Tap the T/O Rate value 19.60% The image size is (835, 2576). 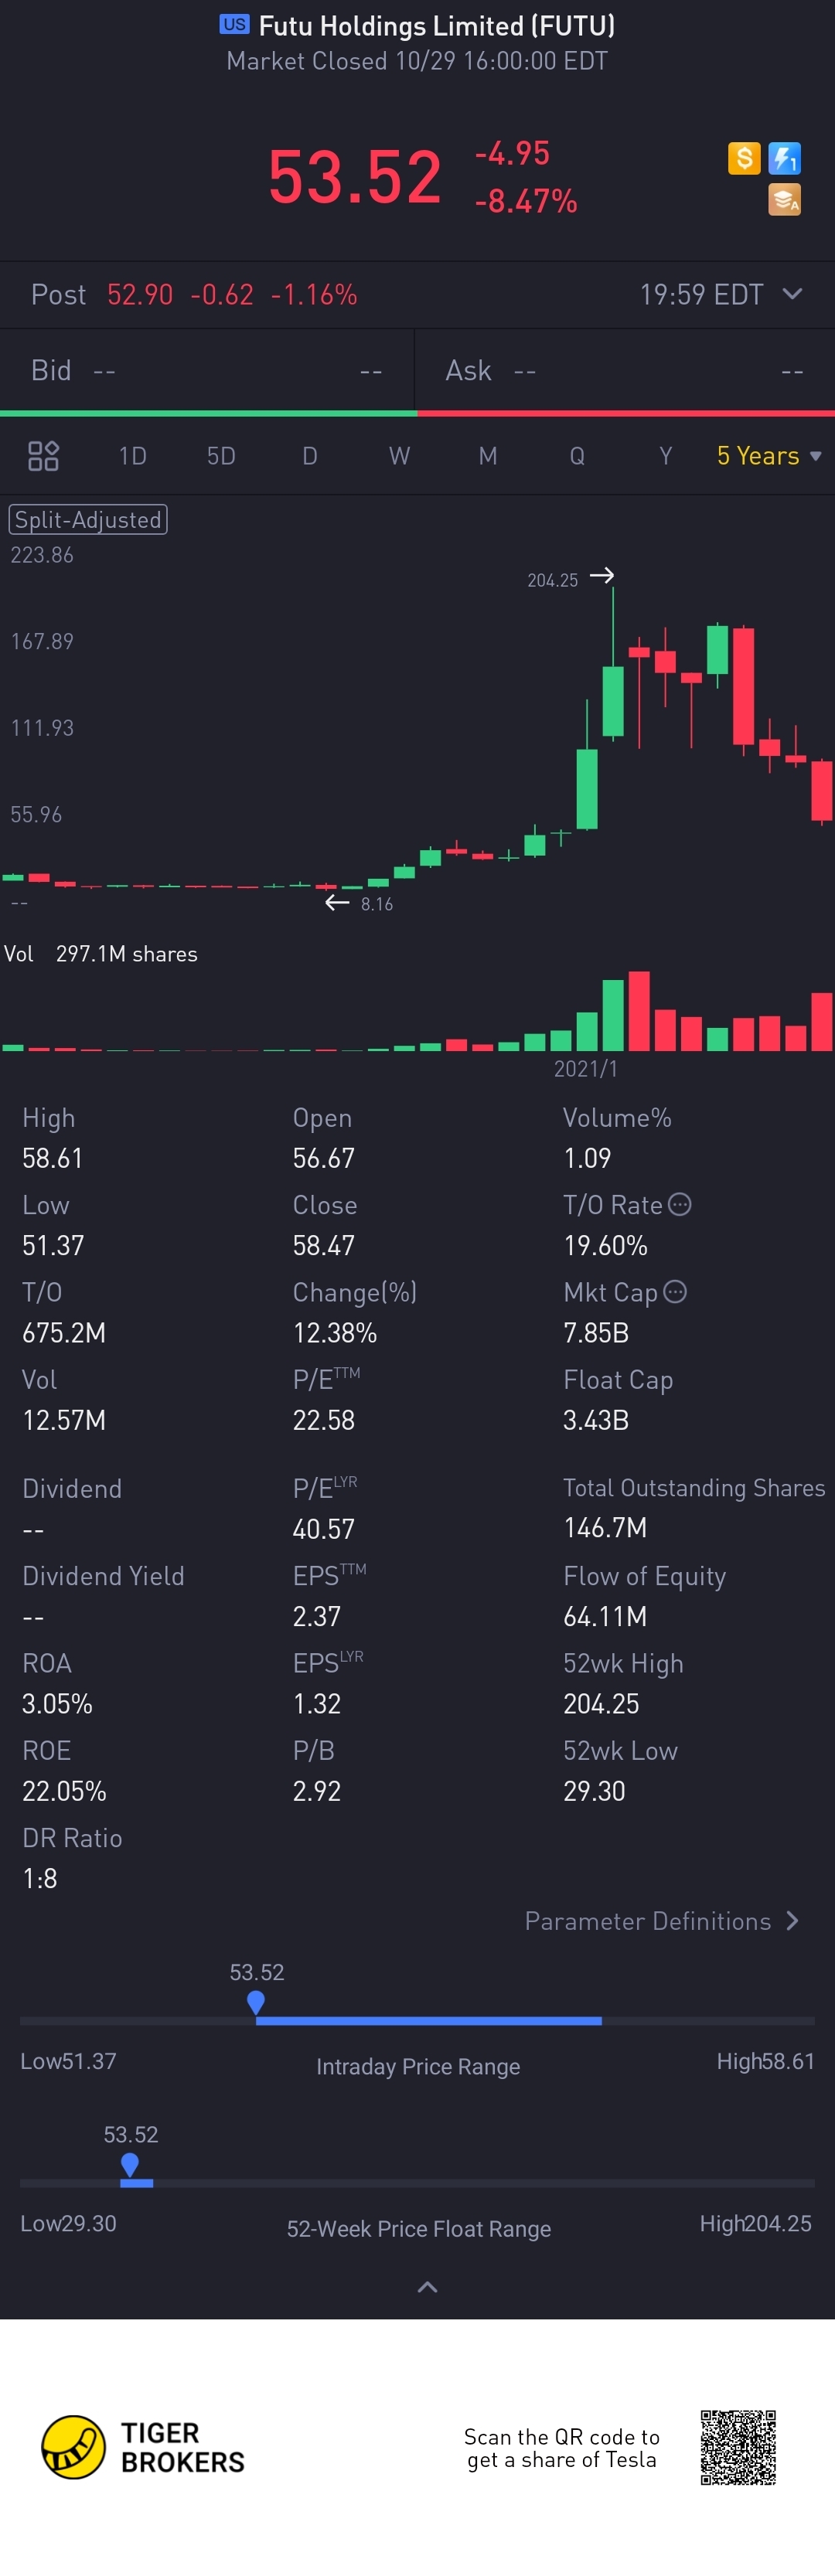pos(605,1245)
